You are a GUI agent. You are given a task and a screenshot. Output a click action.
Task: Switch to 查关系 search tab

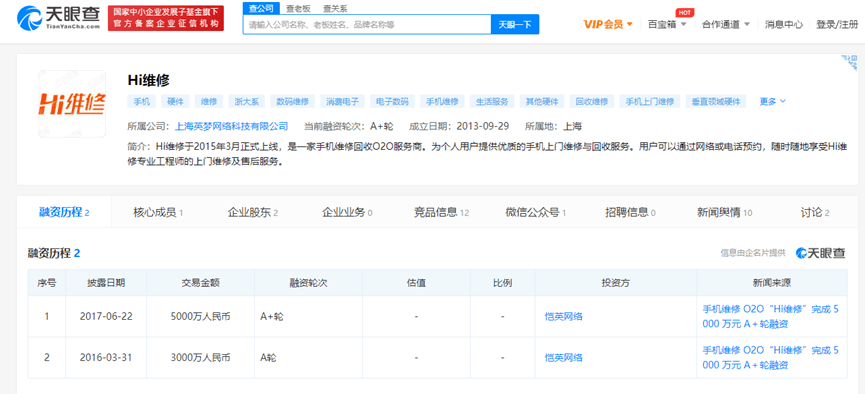pyautogui.click(x=335, y=8)
